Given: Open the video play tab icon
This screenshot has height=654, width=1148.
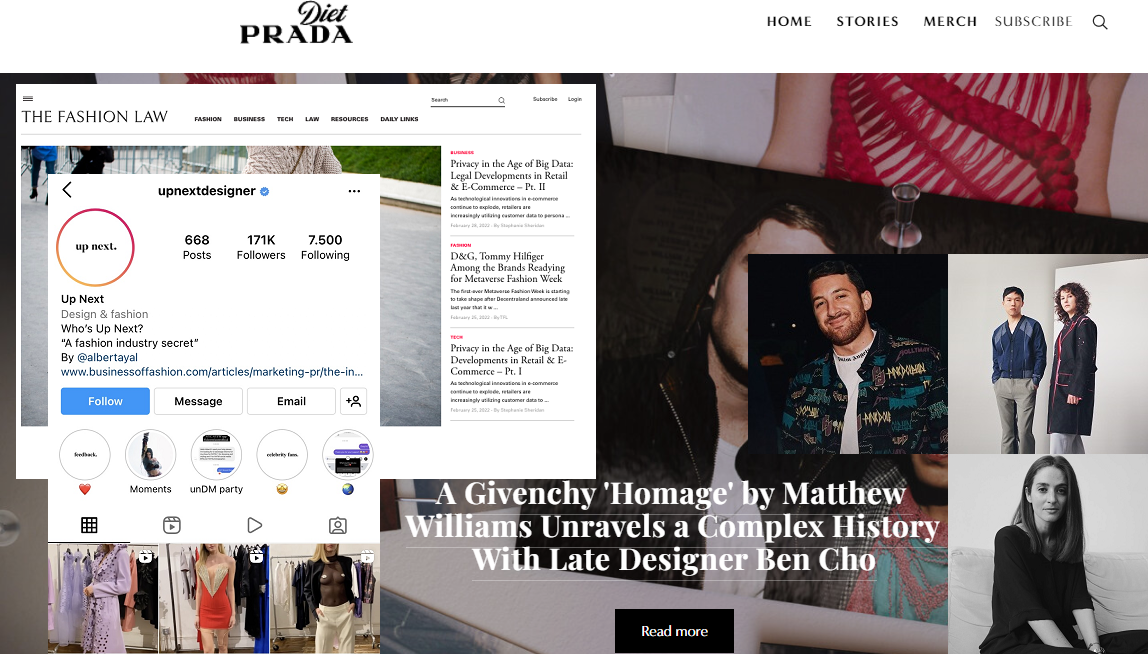Looking at the screenshot, I should tap(255, 525).
